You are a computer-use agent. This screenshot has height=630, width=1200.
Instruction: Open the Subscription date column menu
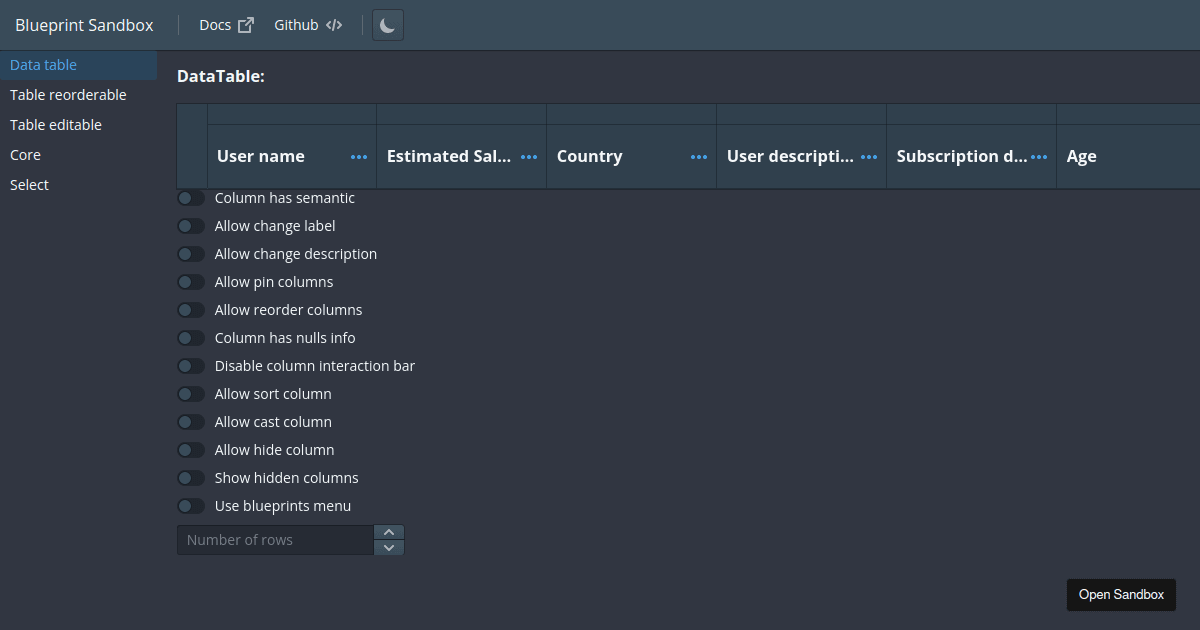(1038, 156)
